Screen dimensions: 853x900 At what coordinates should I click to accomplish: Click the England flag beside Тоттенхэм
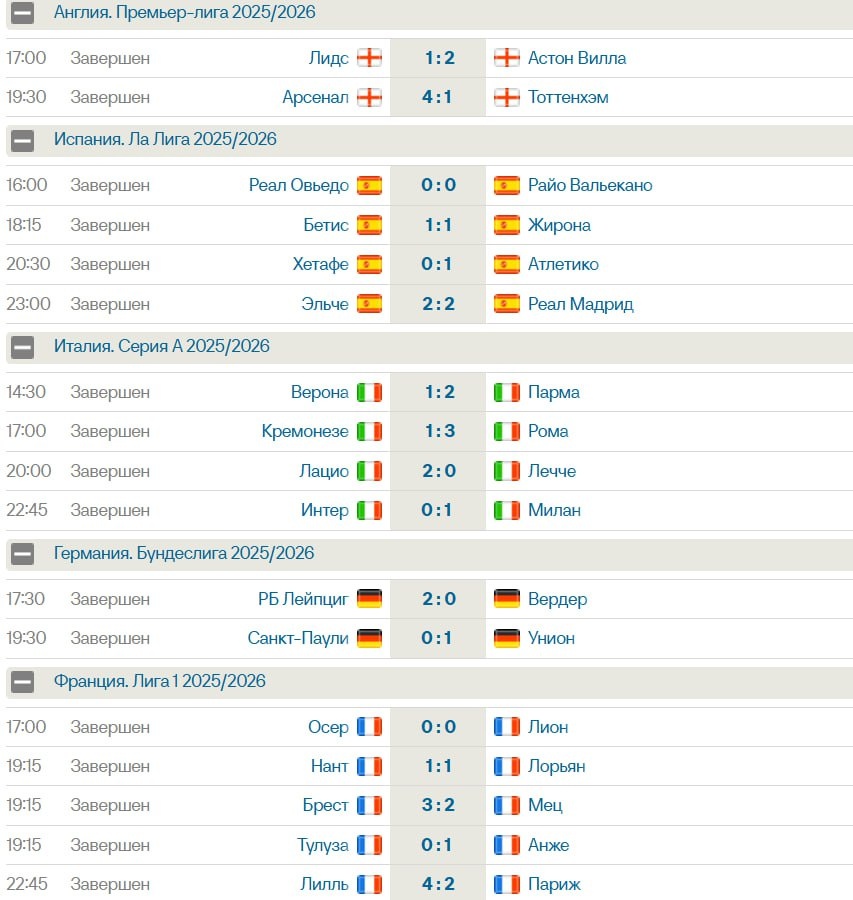(x=507, y=97)
